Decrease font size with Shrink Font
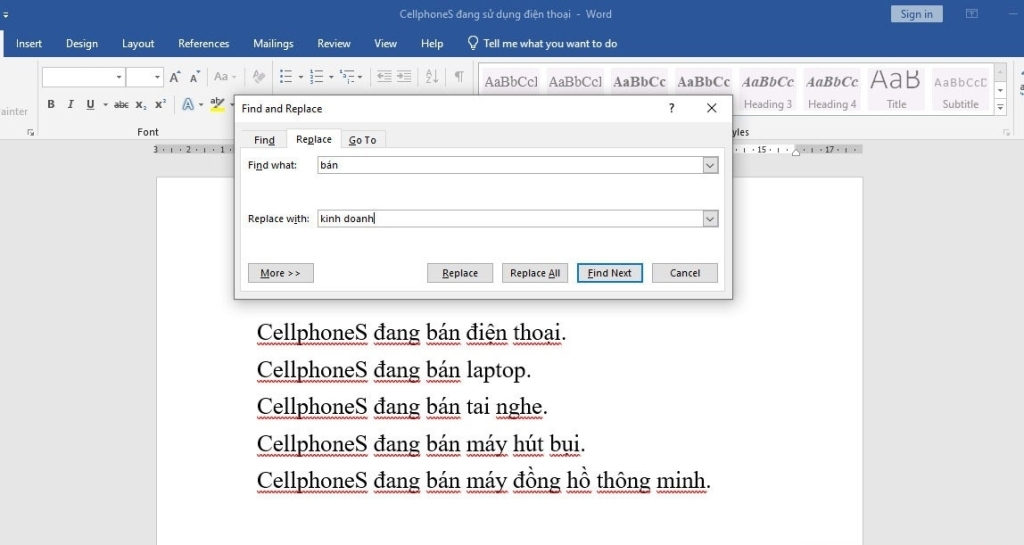The width and height of the screenshot is (1024, 545). pos(195,77)
